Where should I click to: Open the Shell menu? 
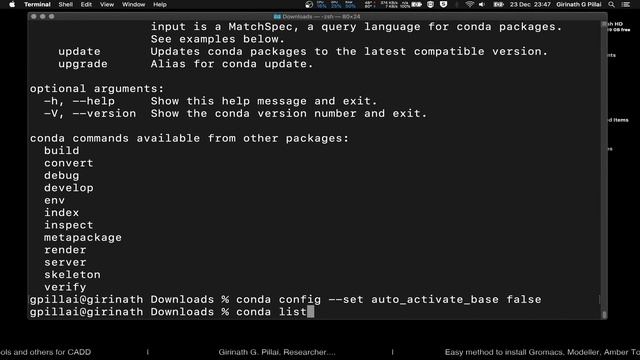click(x=65, y=4)
